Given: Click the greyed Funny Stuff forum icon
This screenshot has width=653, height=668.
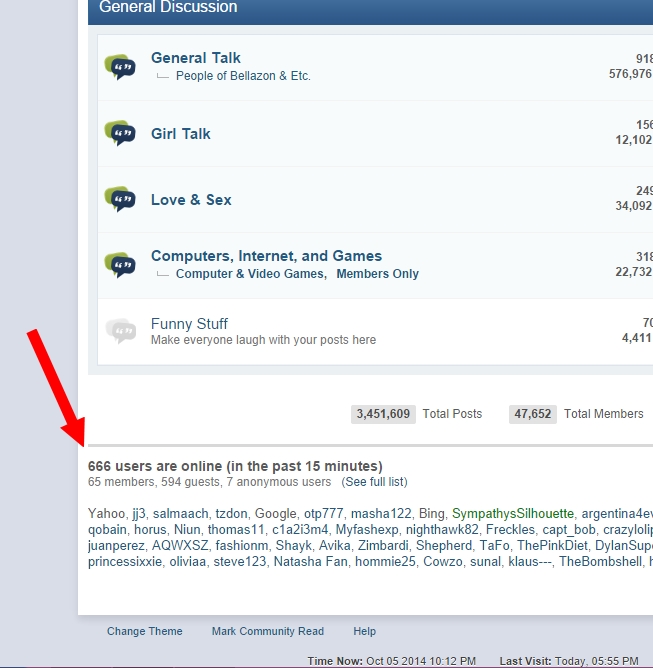Looking at the screenshot, I should [x=120, y=330].
